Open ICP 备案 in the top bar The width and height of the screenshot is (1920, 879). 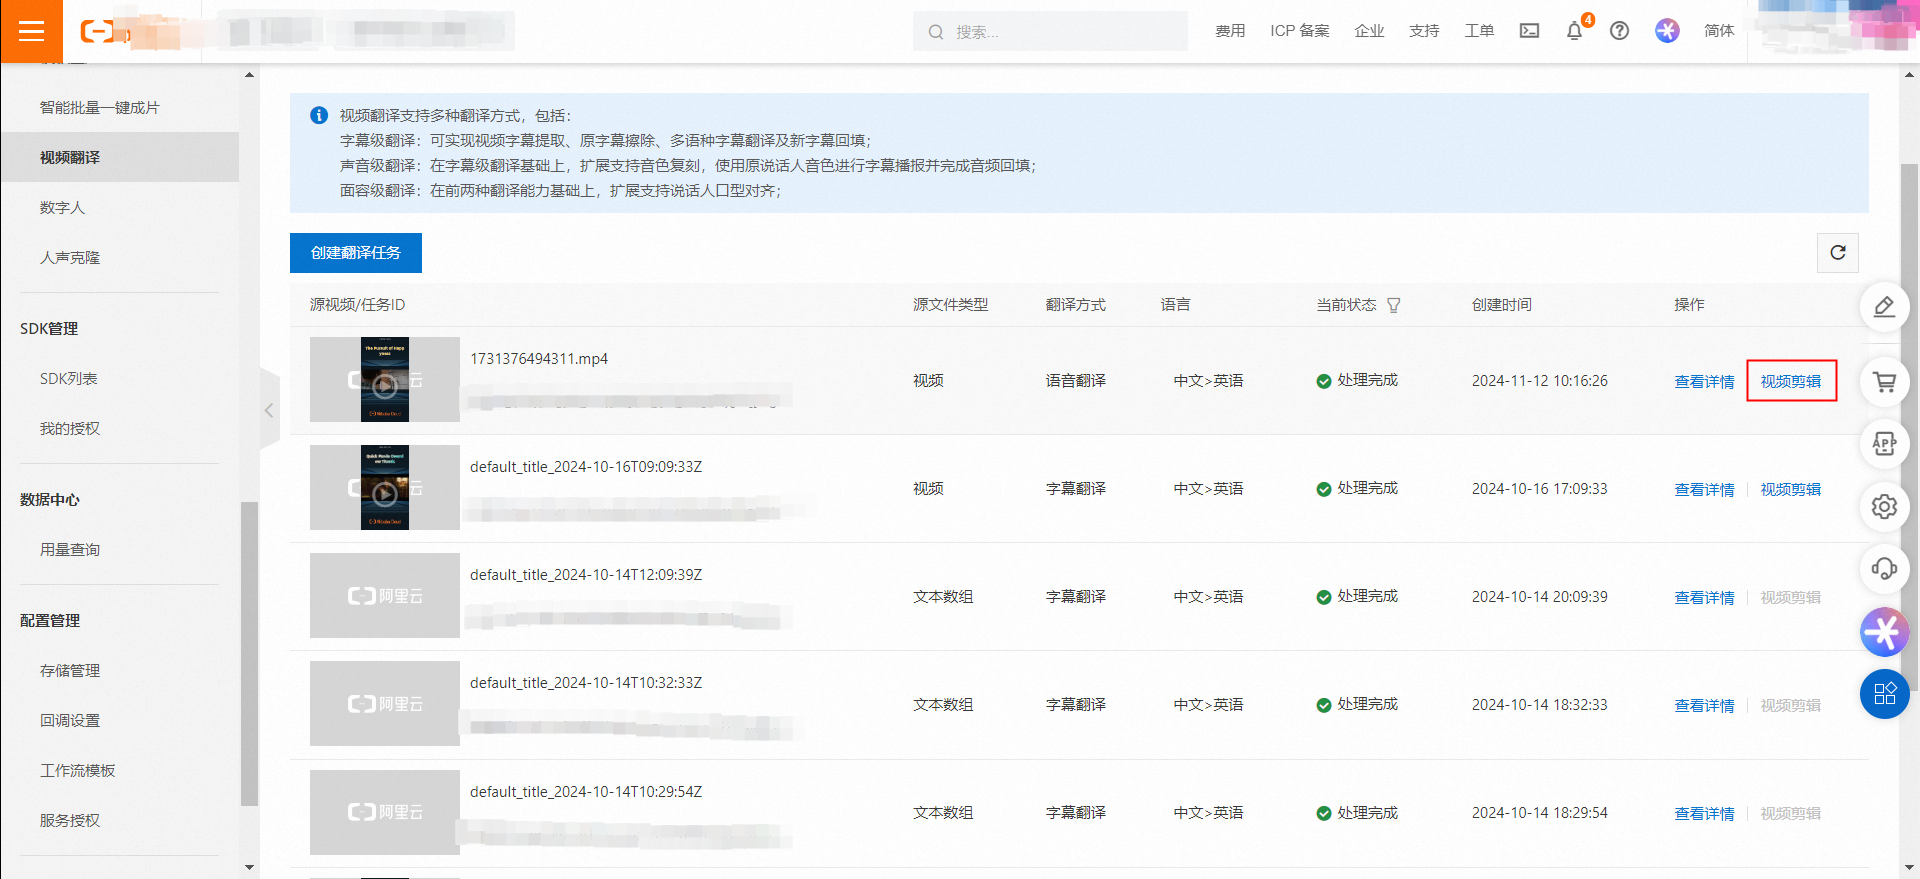pyautogui.click(x=1300, y=31)
